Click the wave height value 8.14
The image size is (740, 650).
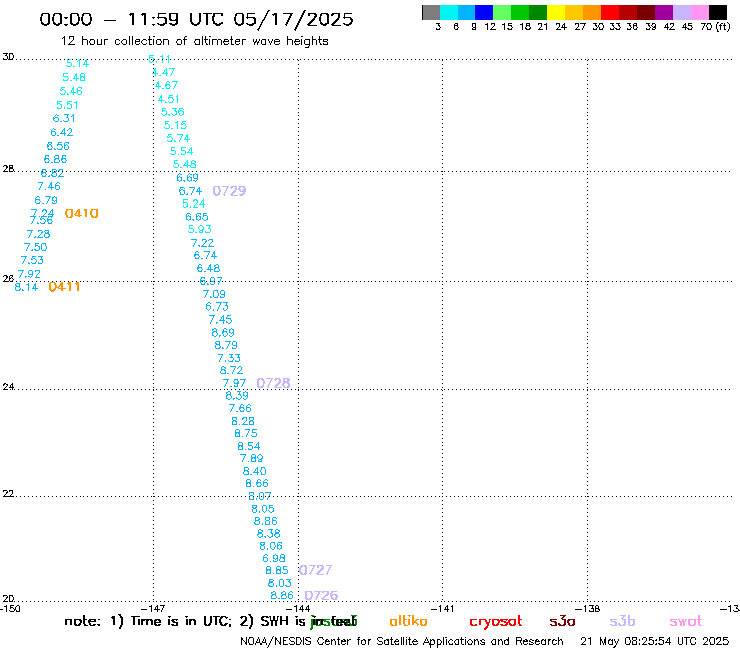26,287
